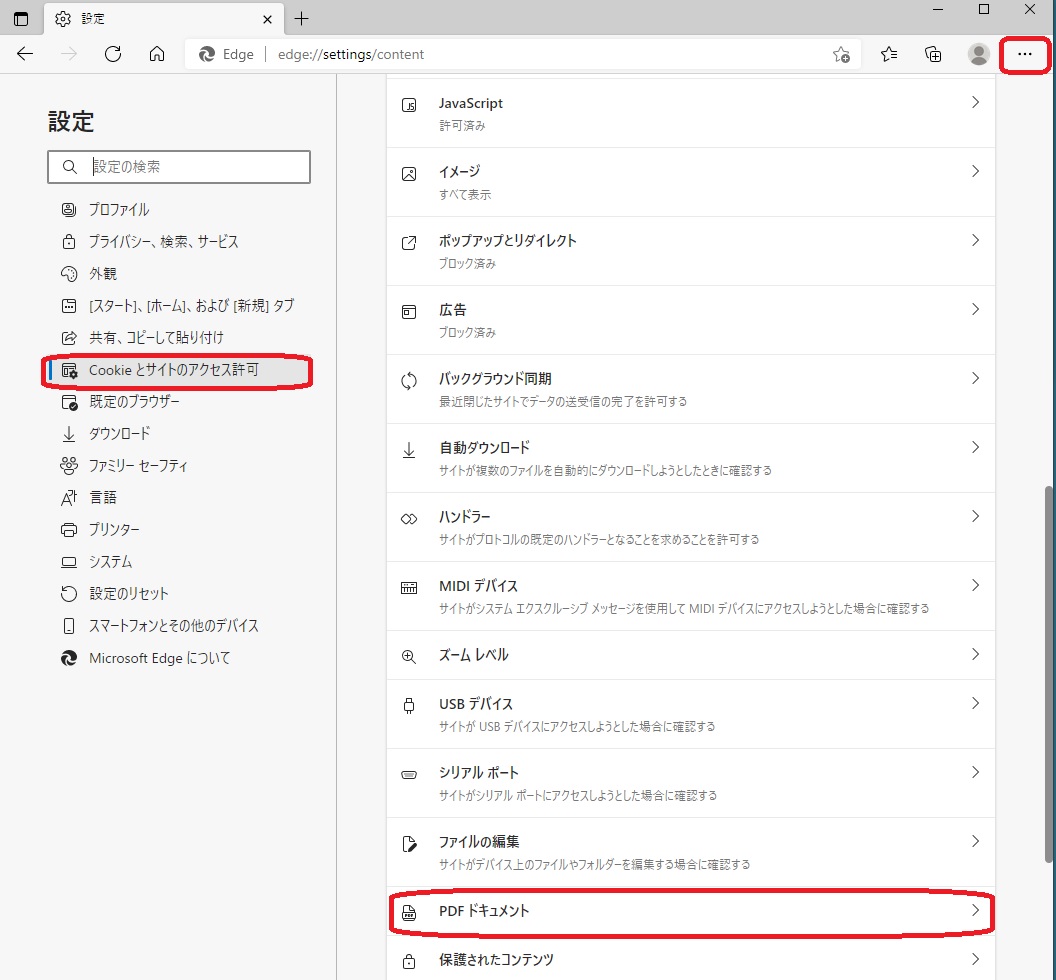Select the プリンター icon in the sidebar
Viewport: 1056px width, 980px height.
coord(67,529)
